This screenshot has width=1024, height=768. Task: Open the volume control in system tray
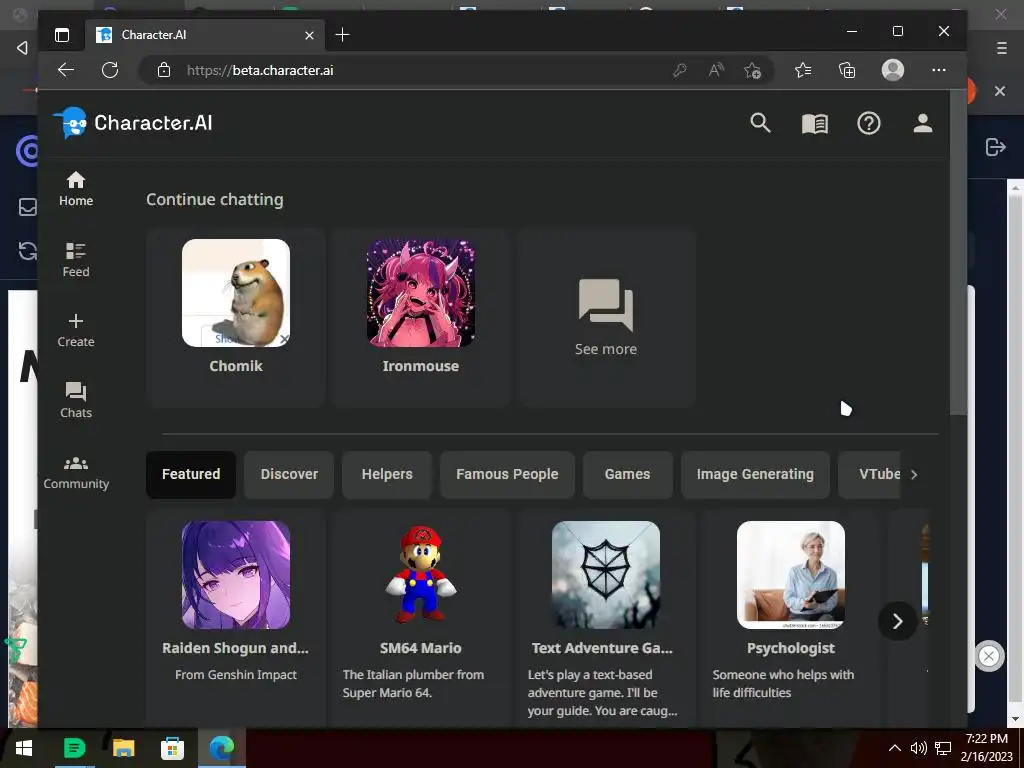918,748
